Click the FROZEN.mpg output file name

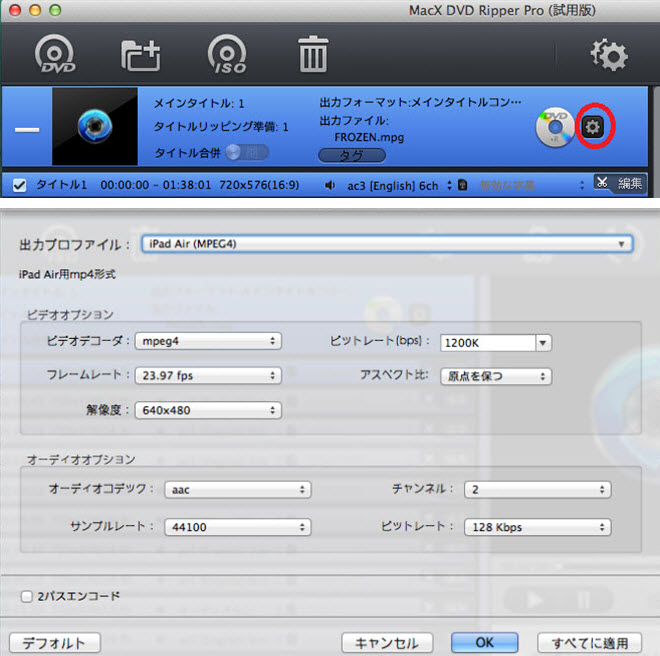pos(369,137)
